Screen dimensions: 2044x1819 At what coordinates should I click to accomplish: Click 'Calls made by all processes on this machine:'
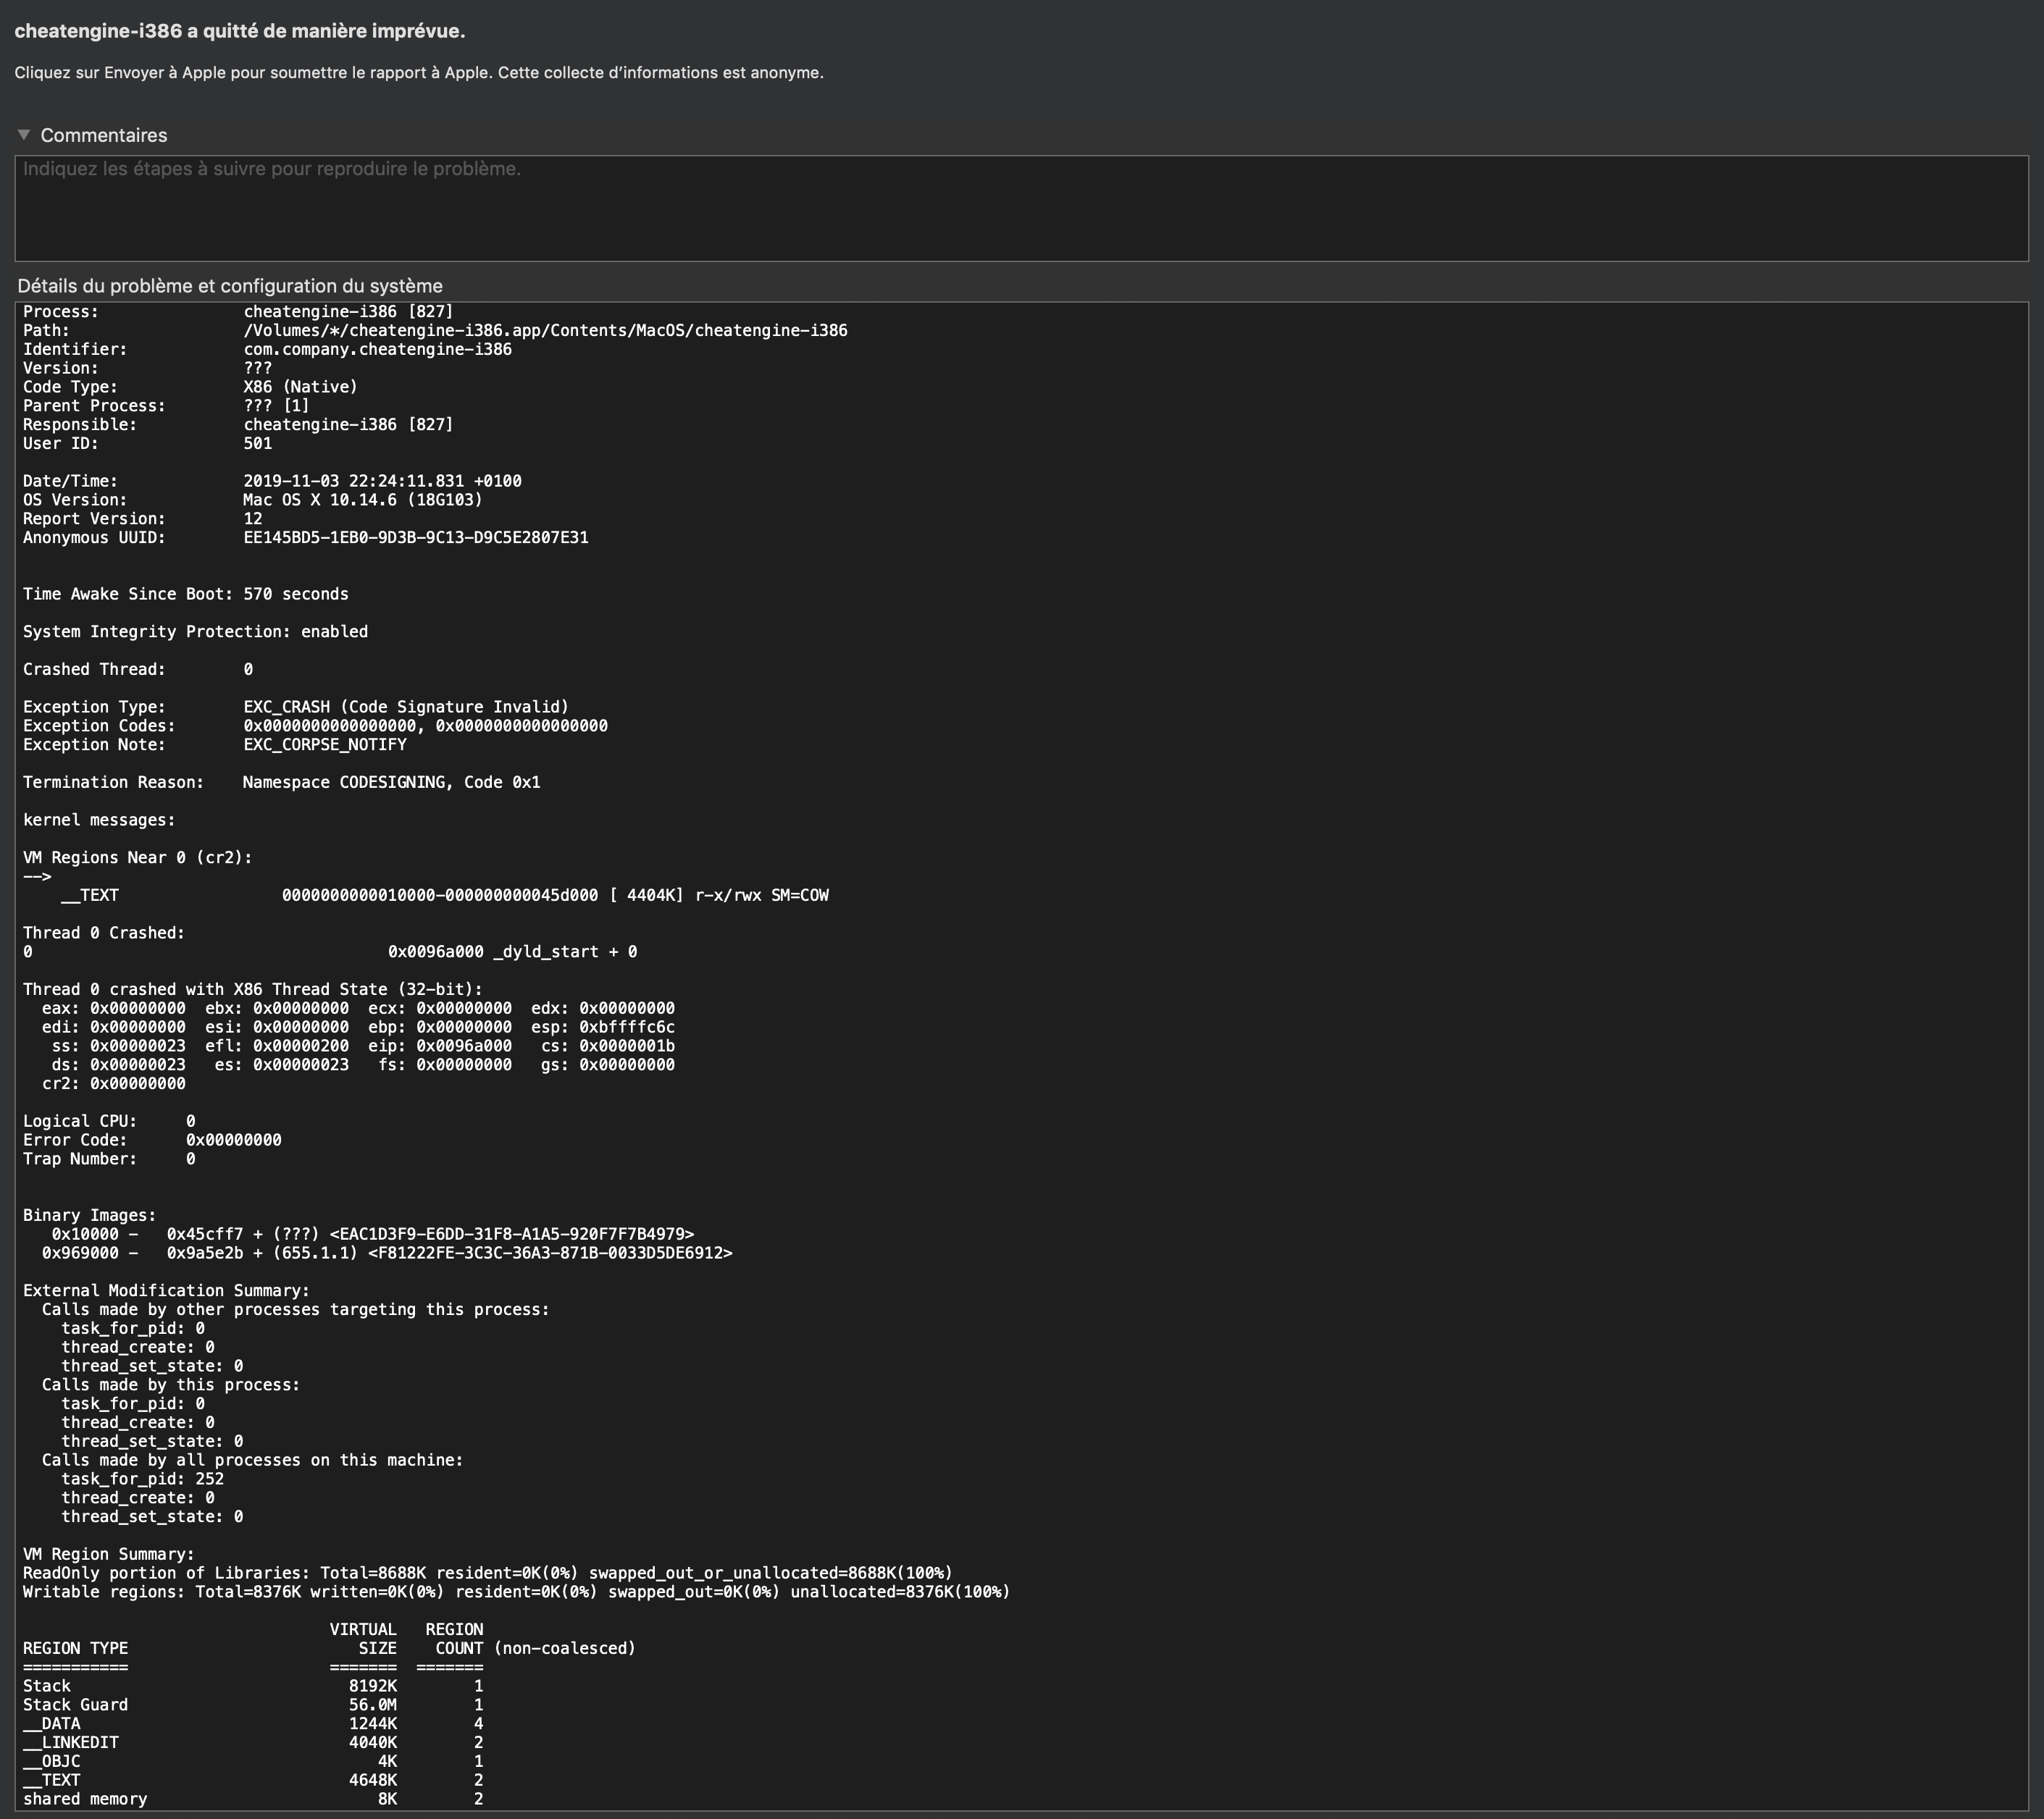pos(252,1461)
